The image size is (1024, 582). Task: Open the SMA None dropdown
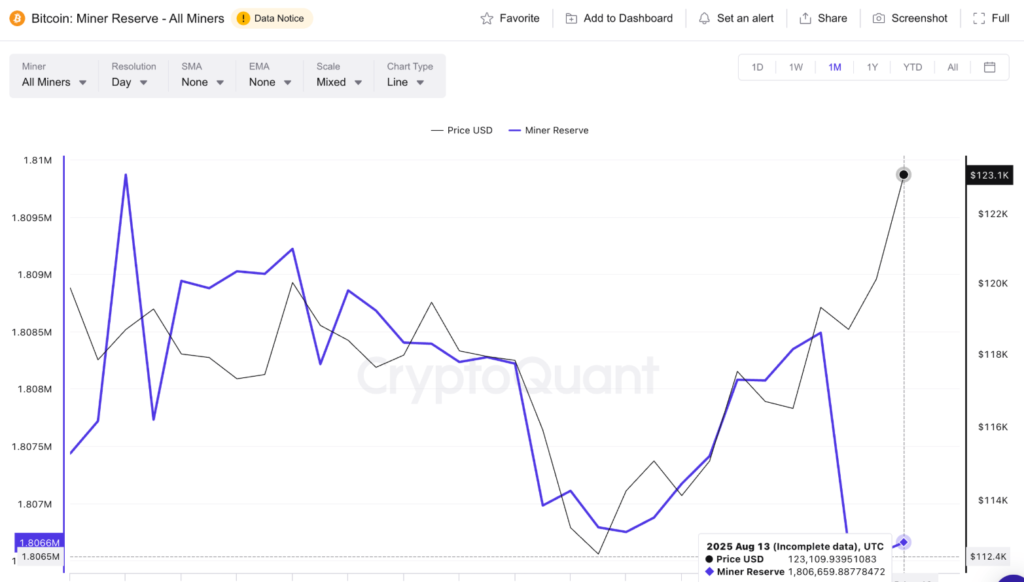coord(201,82)
